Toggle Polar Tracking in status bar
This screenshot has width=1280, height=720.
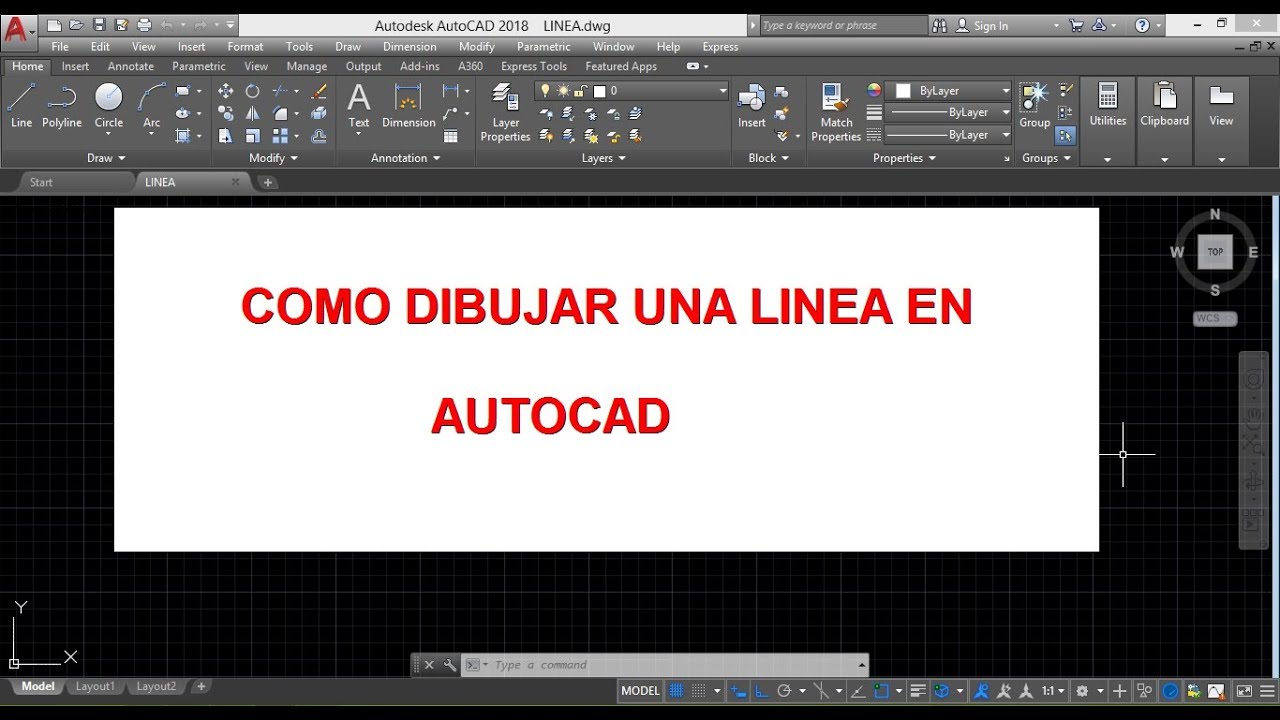tap(785, 690)
